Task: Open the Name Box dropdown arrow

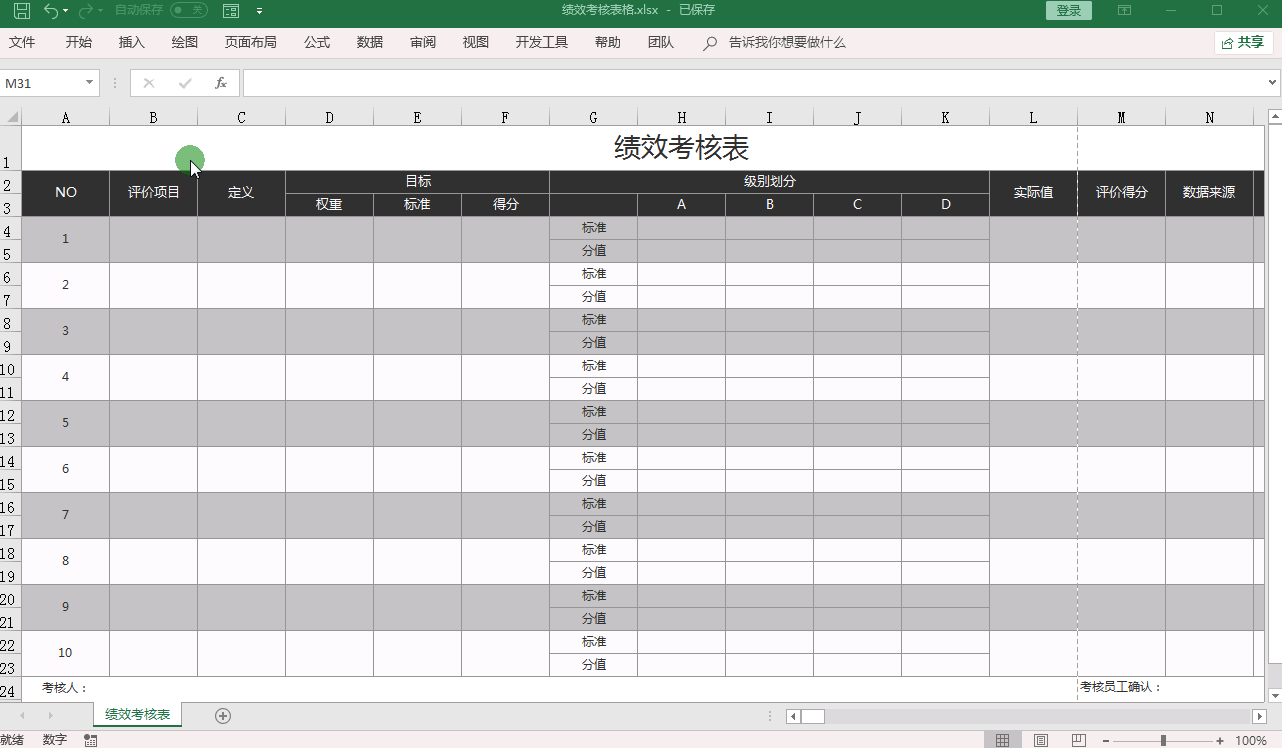Action: [x=90, y=83]
